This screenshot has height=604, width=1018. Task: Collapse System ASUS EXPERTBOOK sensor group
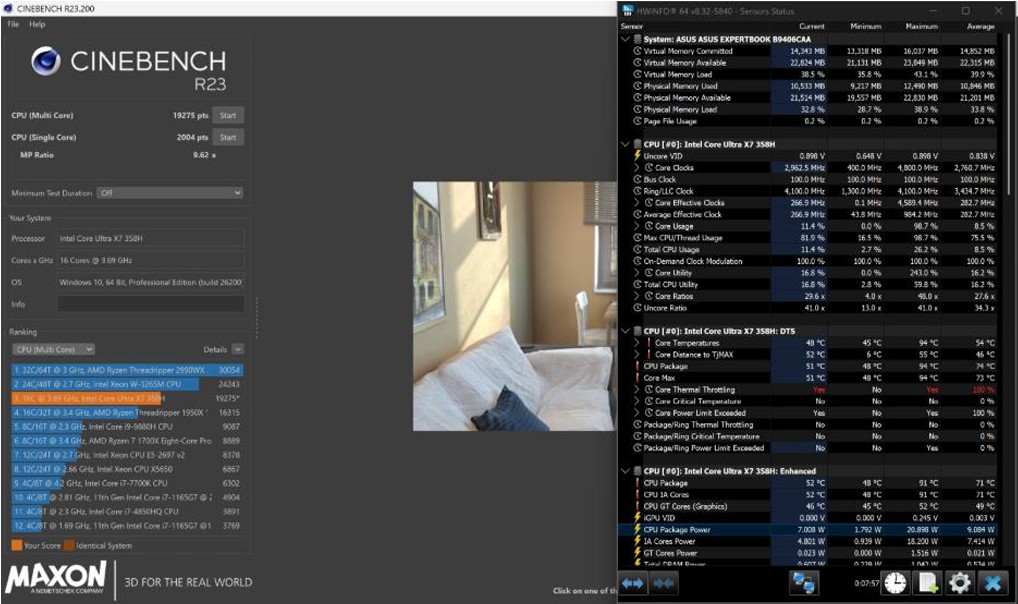[626, 39]
